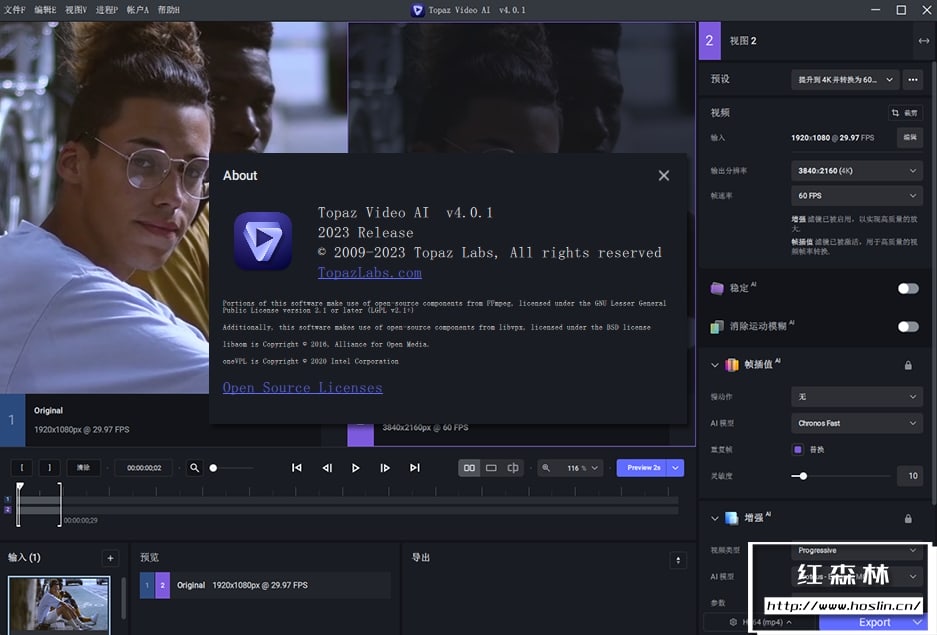Toggle the 消除运动模糊 switch
Image resolution: width=937 pixels, height=635 pixels.
click(908, 327)
